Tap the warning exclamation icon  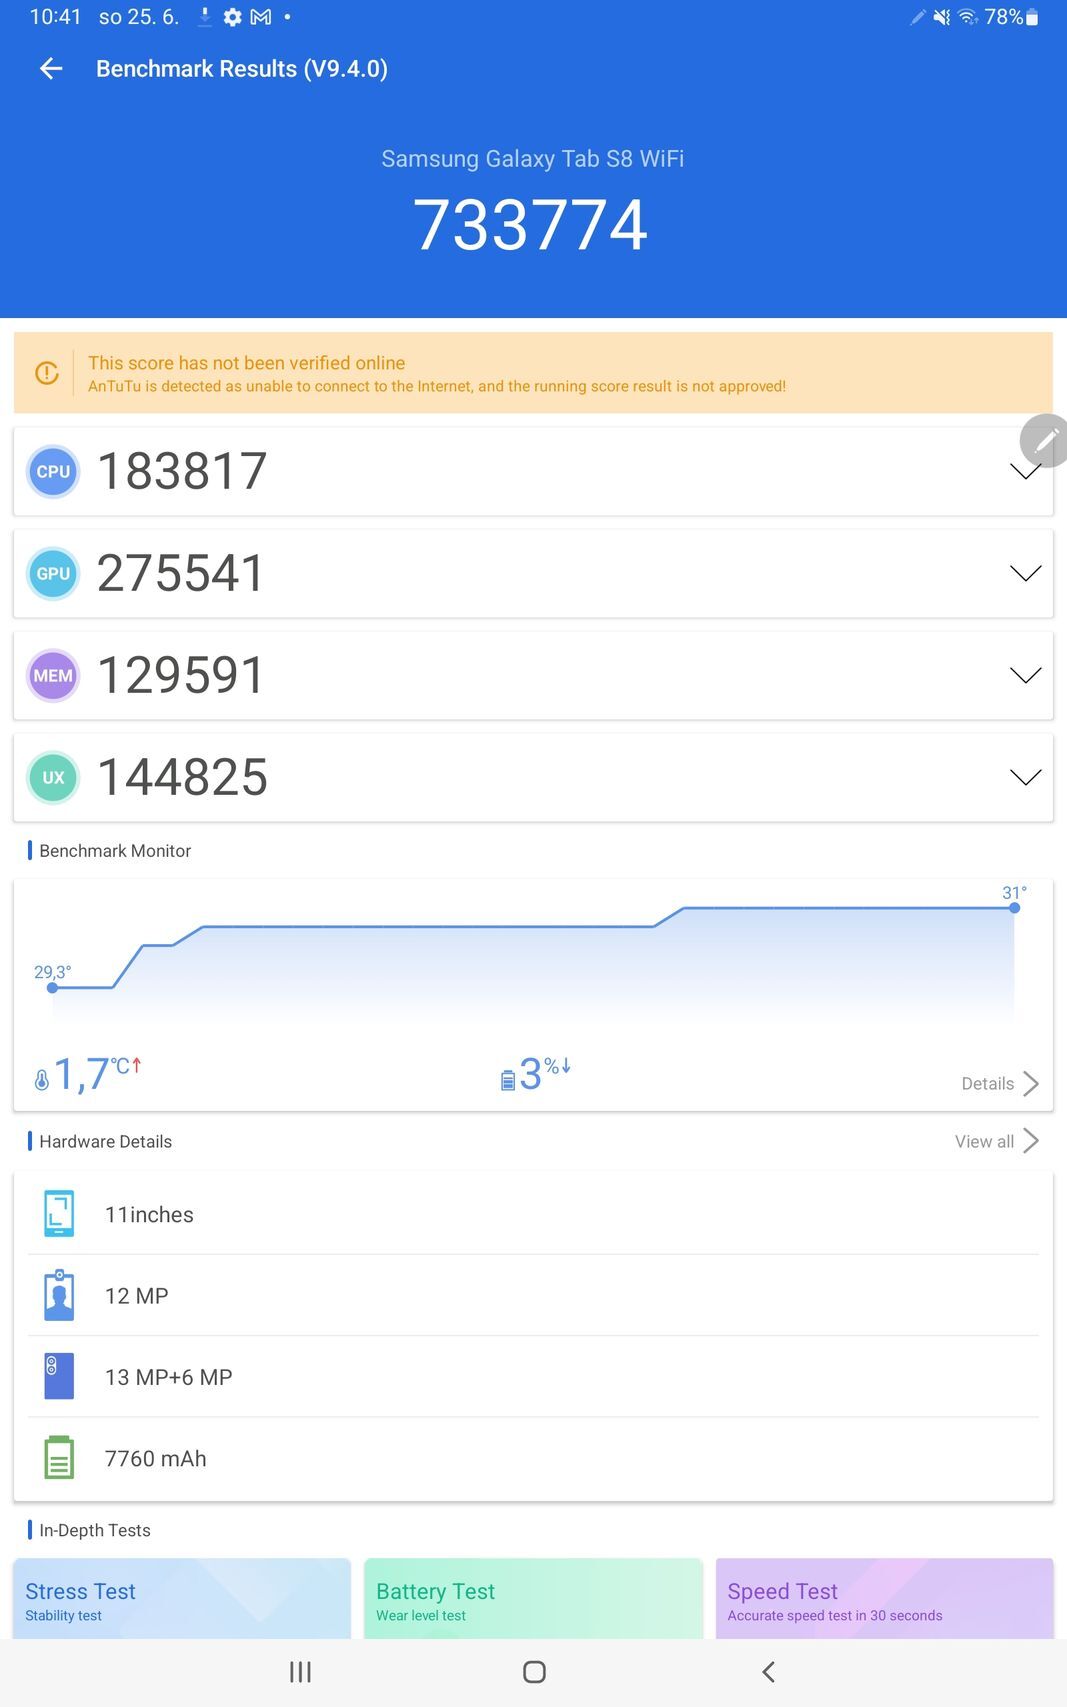tap(47, 373)
